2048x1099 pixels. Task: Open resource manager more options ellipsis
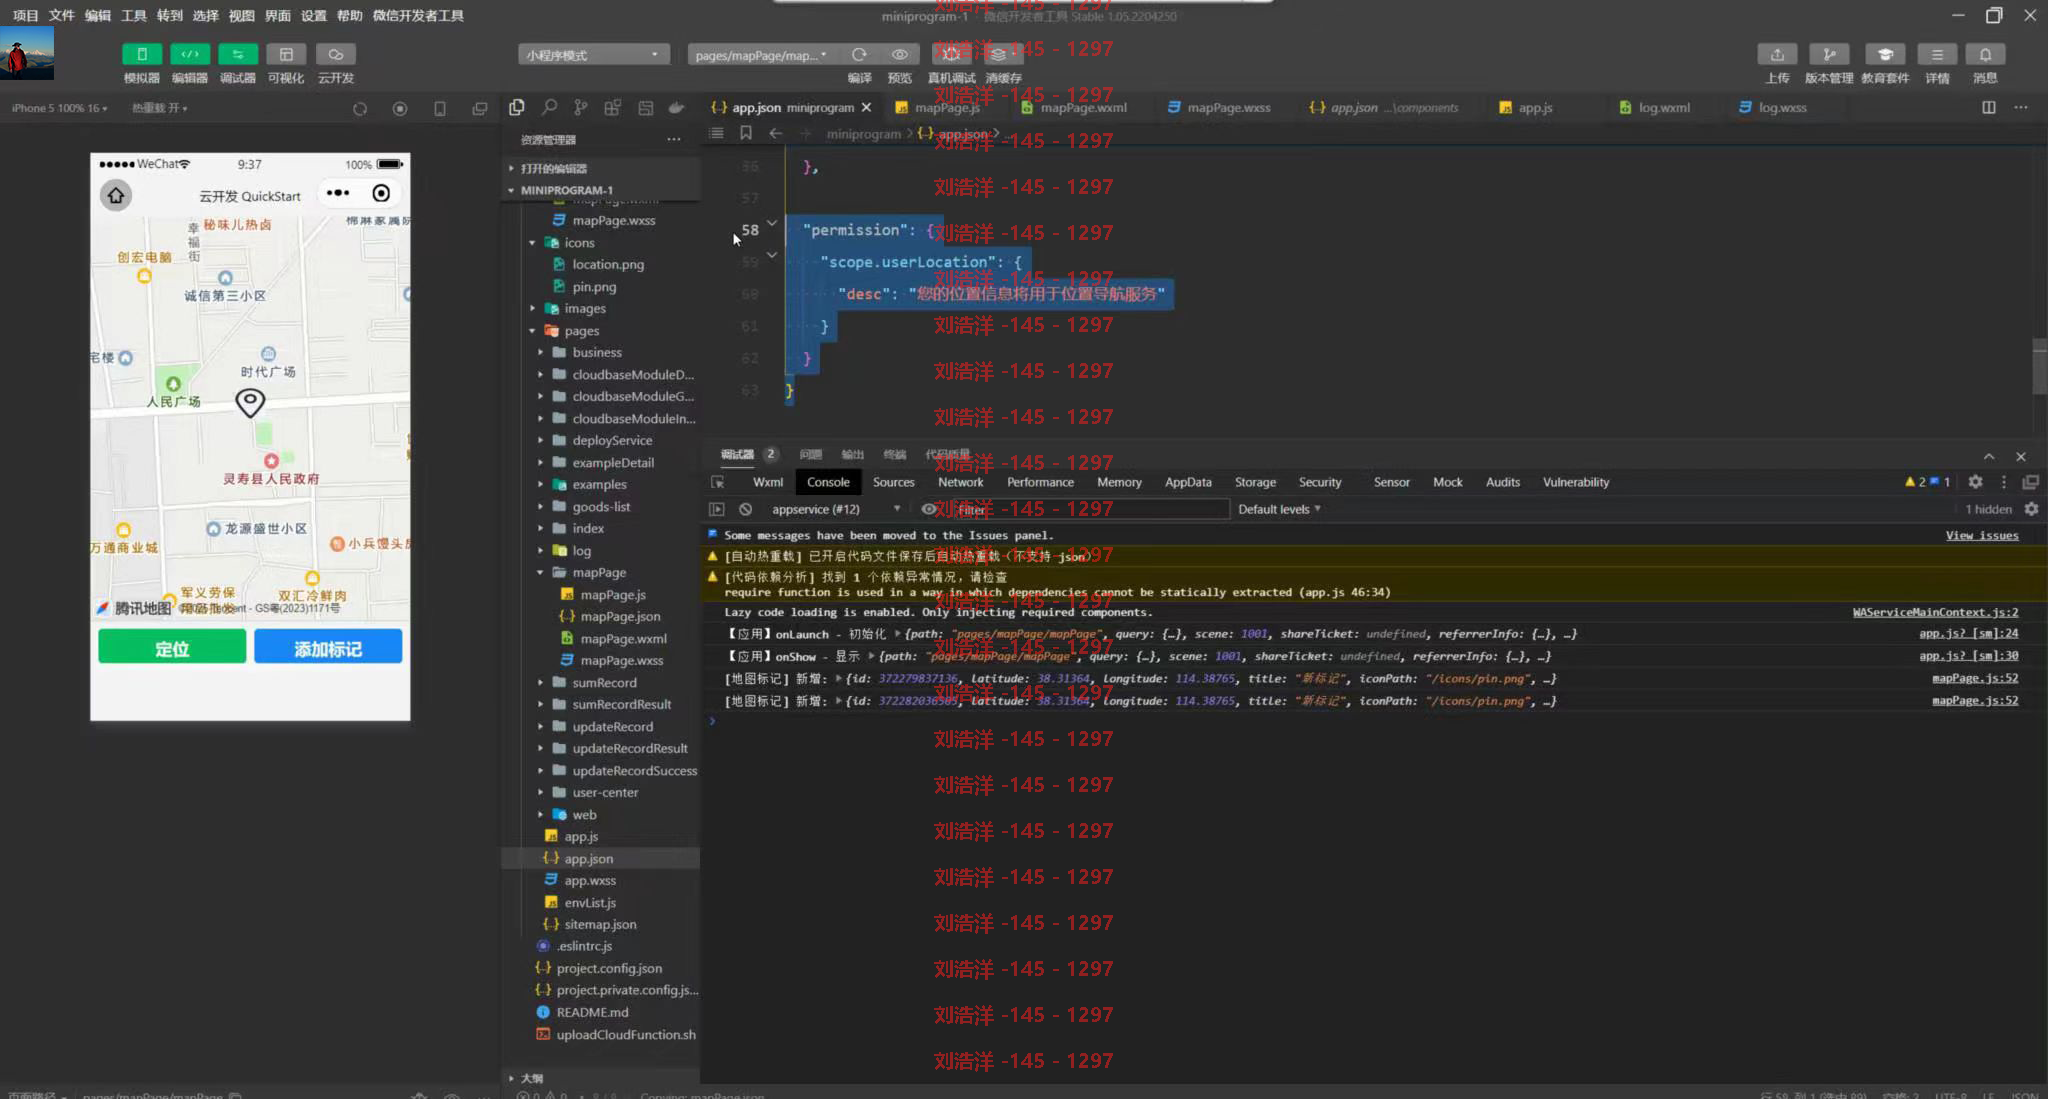coord(674,139)
